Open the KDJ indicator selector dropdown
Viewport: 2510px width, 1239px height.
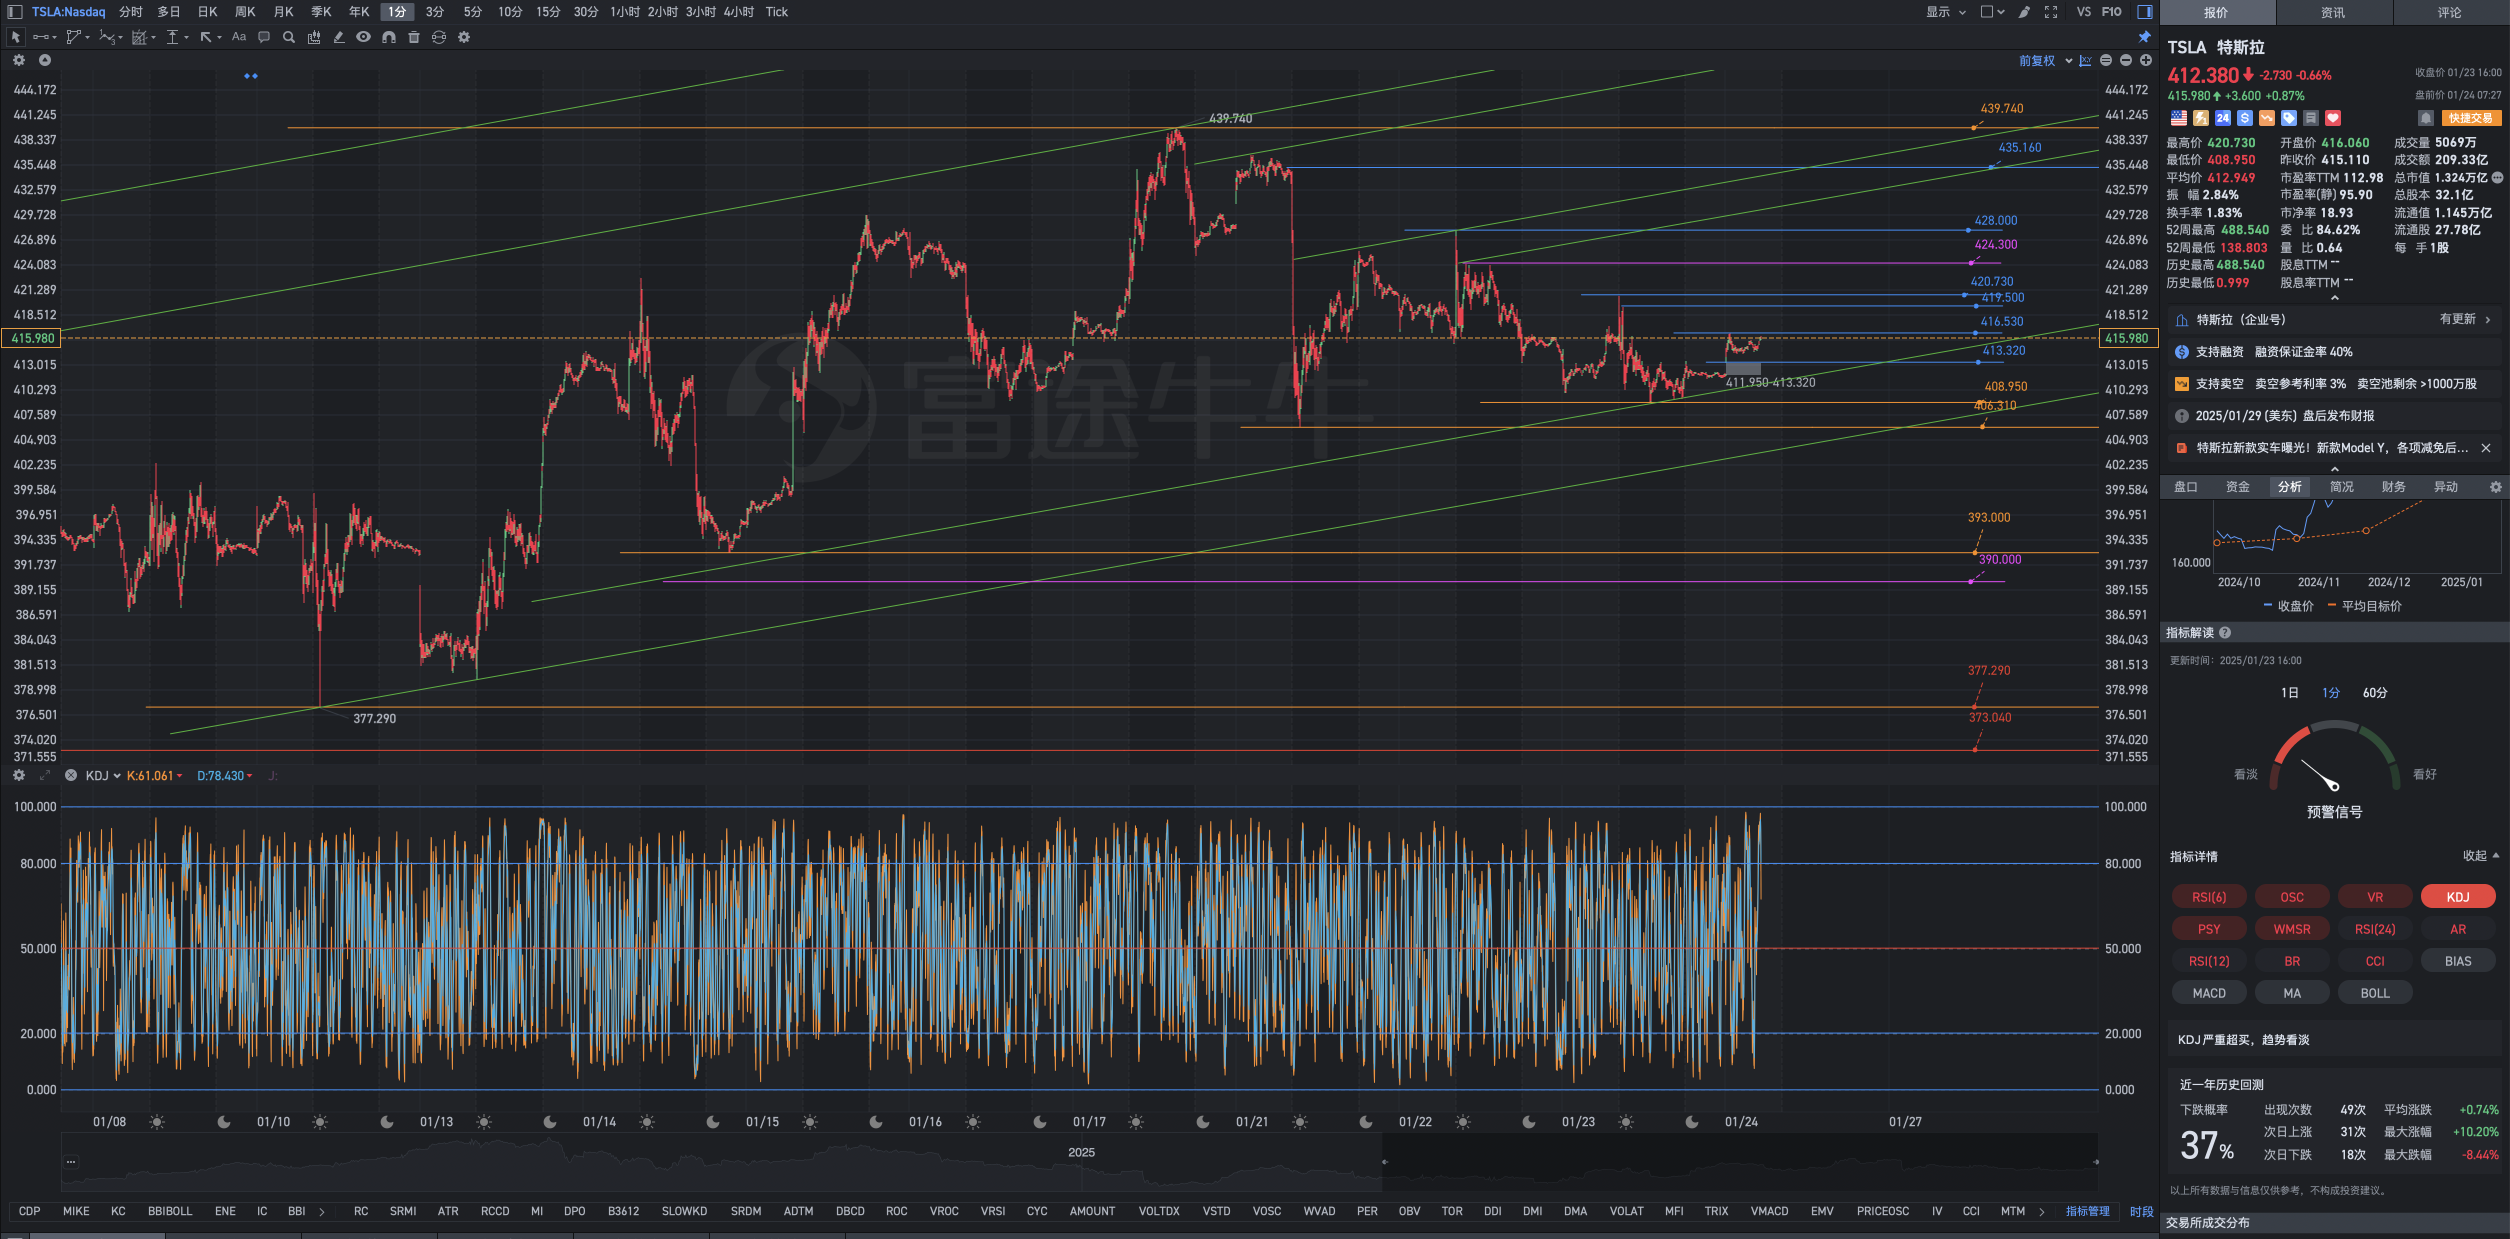pyautogui.click(x=103, y=776)
